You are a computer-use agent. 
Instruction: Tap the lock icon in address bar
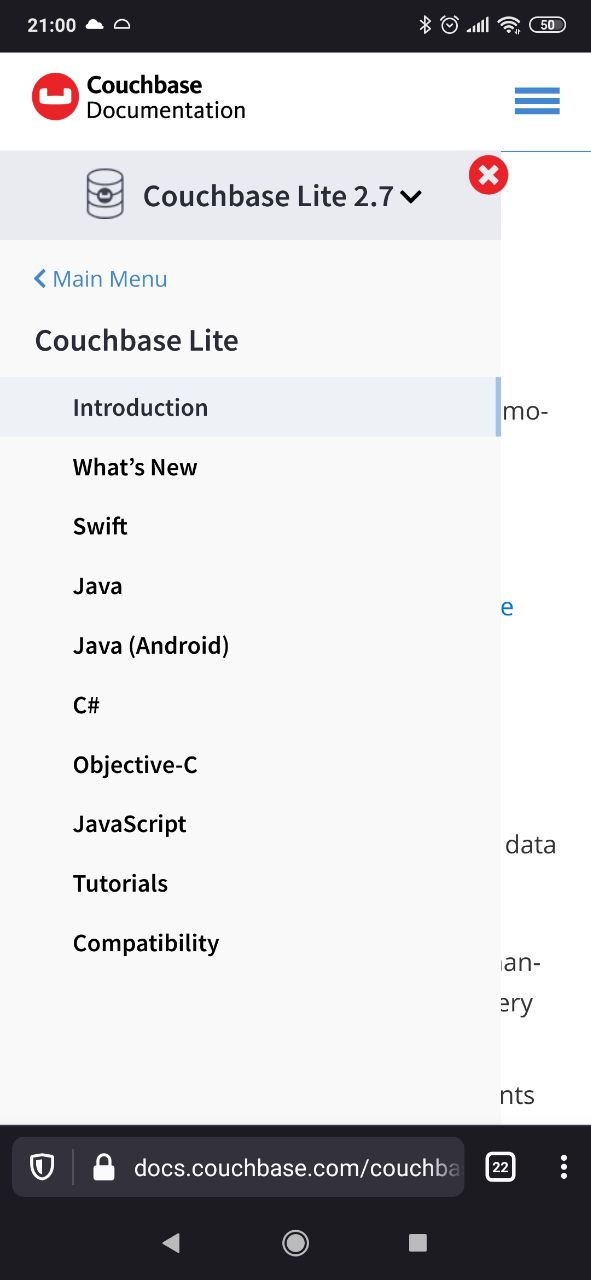click(x=103, y=1167)
